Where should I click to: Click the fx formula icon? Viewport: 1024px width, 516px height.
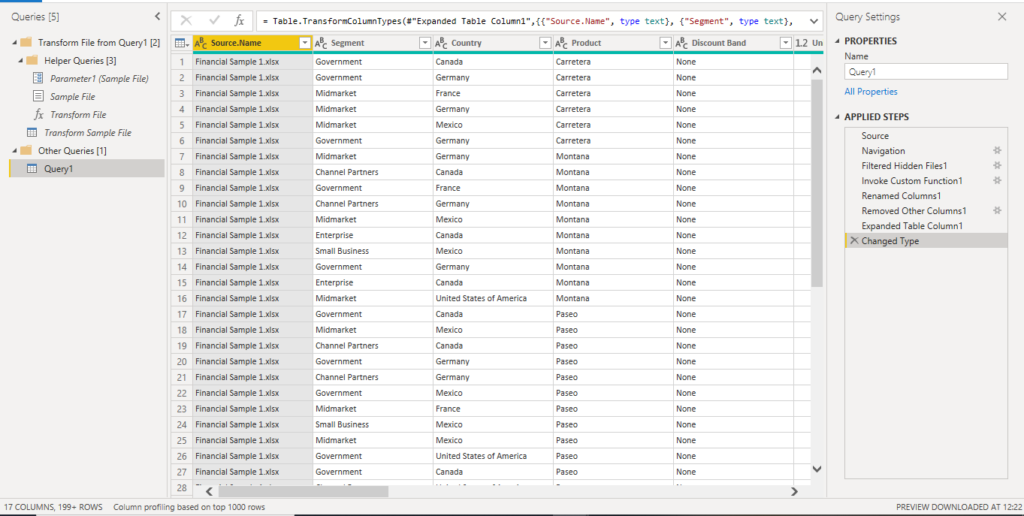(x=240, y=21)
